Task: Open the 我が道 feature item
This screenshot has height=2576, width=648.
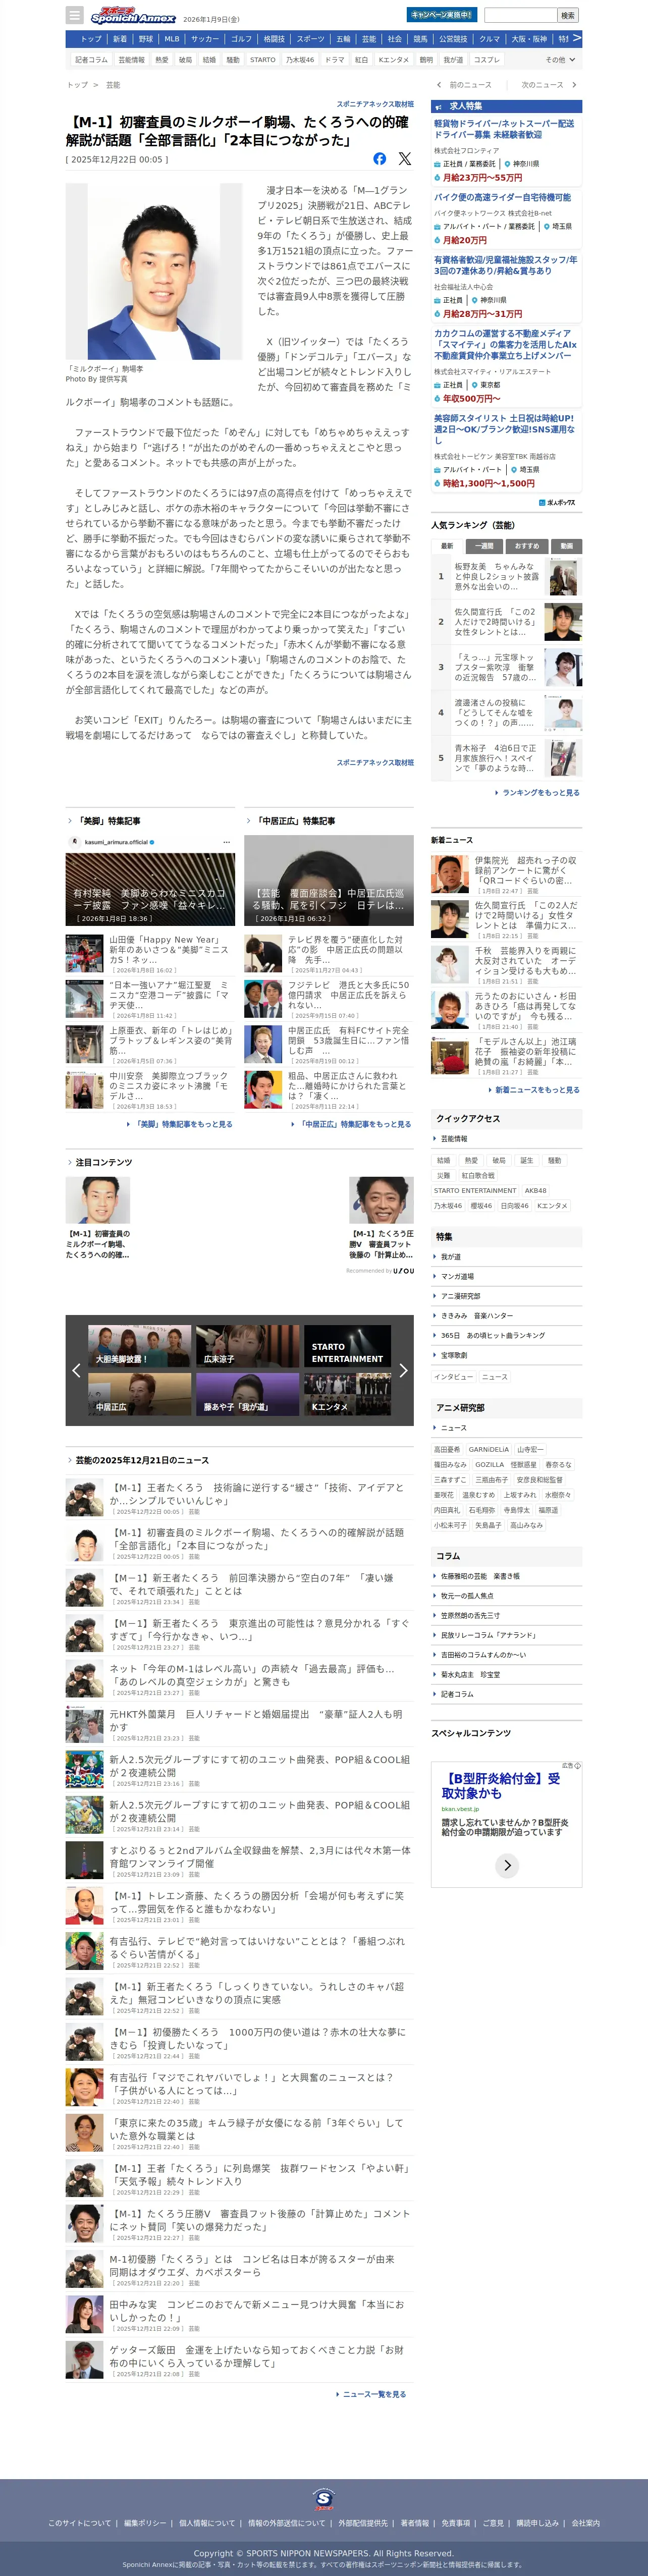Action: click(x=451, y=1257)
